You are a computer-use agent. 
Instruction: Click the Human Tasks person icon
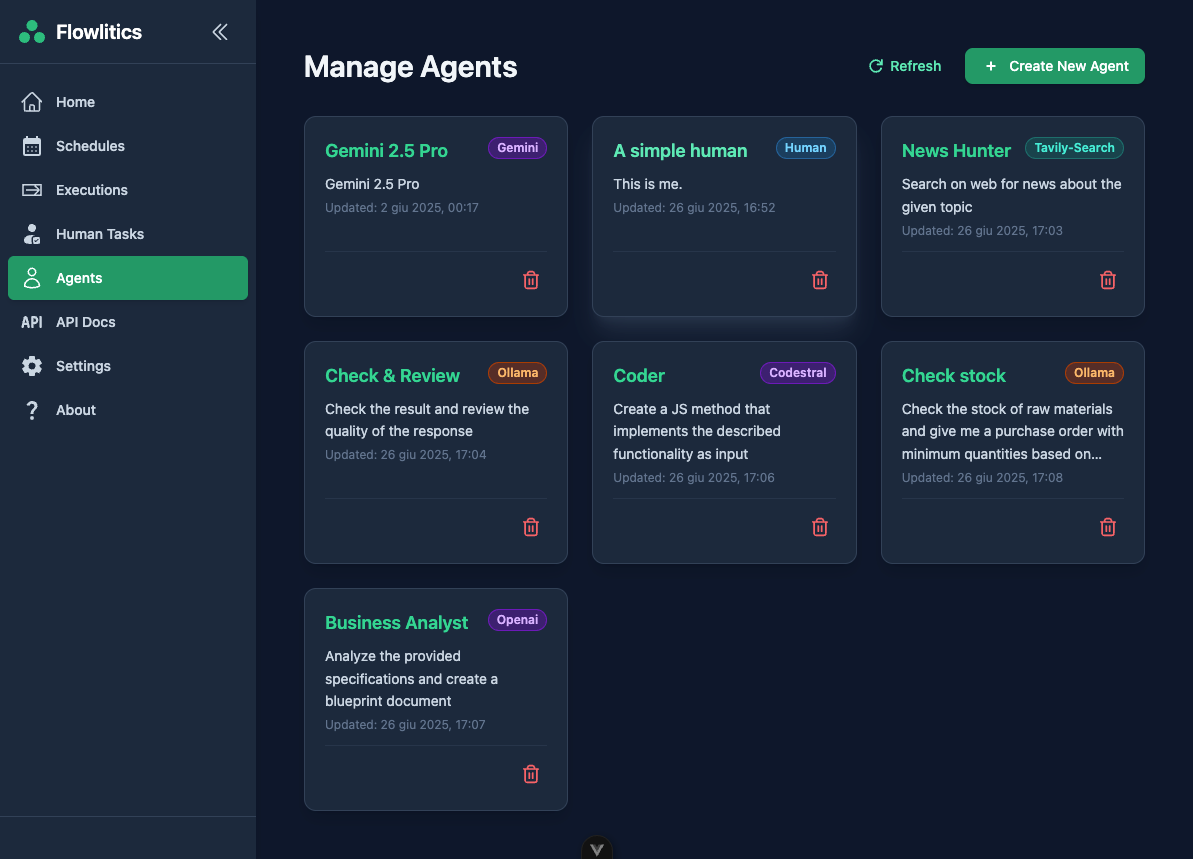32,234
